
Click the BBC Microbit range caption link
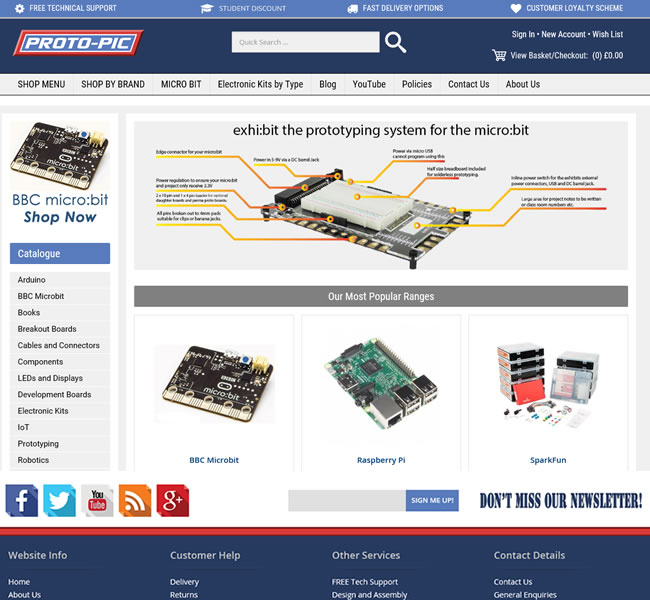point(214,460)
